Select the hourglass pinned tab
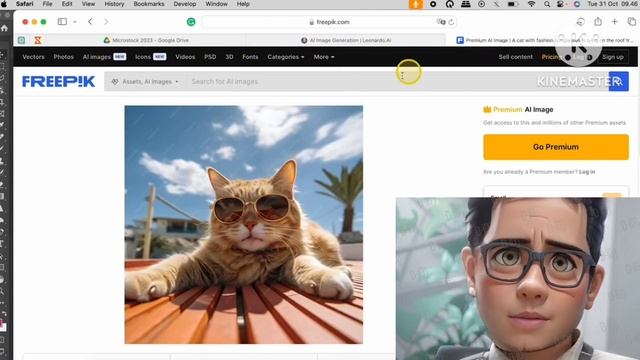The height and width of the screenshot is (360, 640). (38, 40)
